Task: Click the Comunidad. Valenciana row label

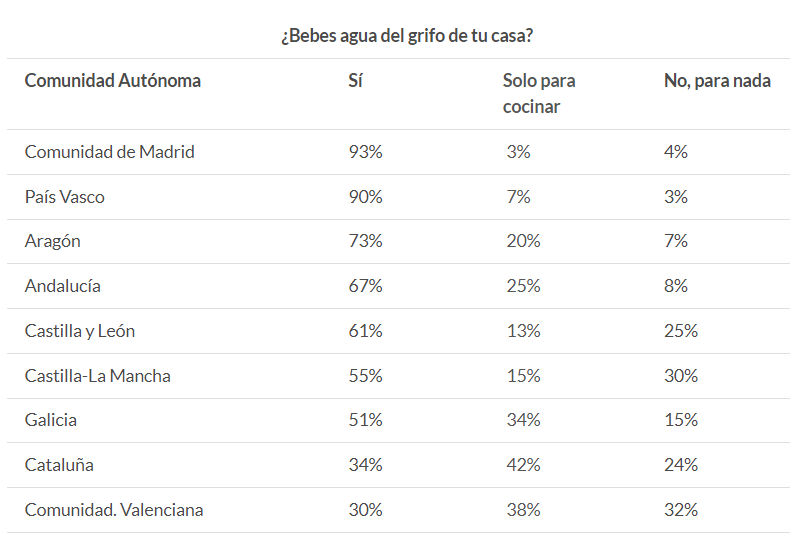Action: point(113,510)
